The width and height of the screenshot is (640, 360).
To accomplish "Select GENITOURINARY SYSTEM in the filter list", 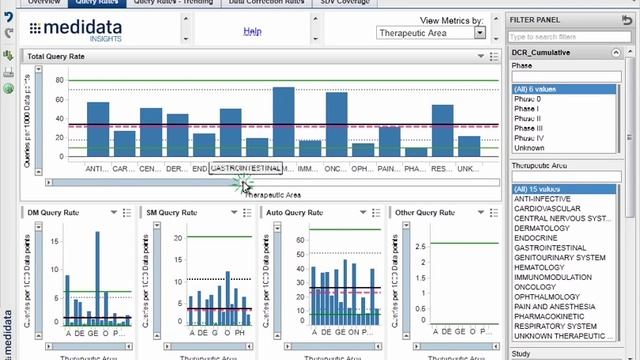I will [564, 258].
